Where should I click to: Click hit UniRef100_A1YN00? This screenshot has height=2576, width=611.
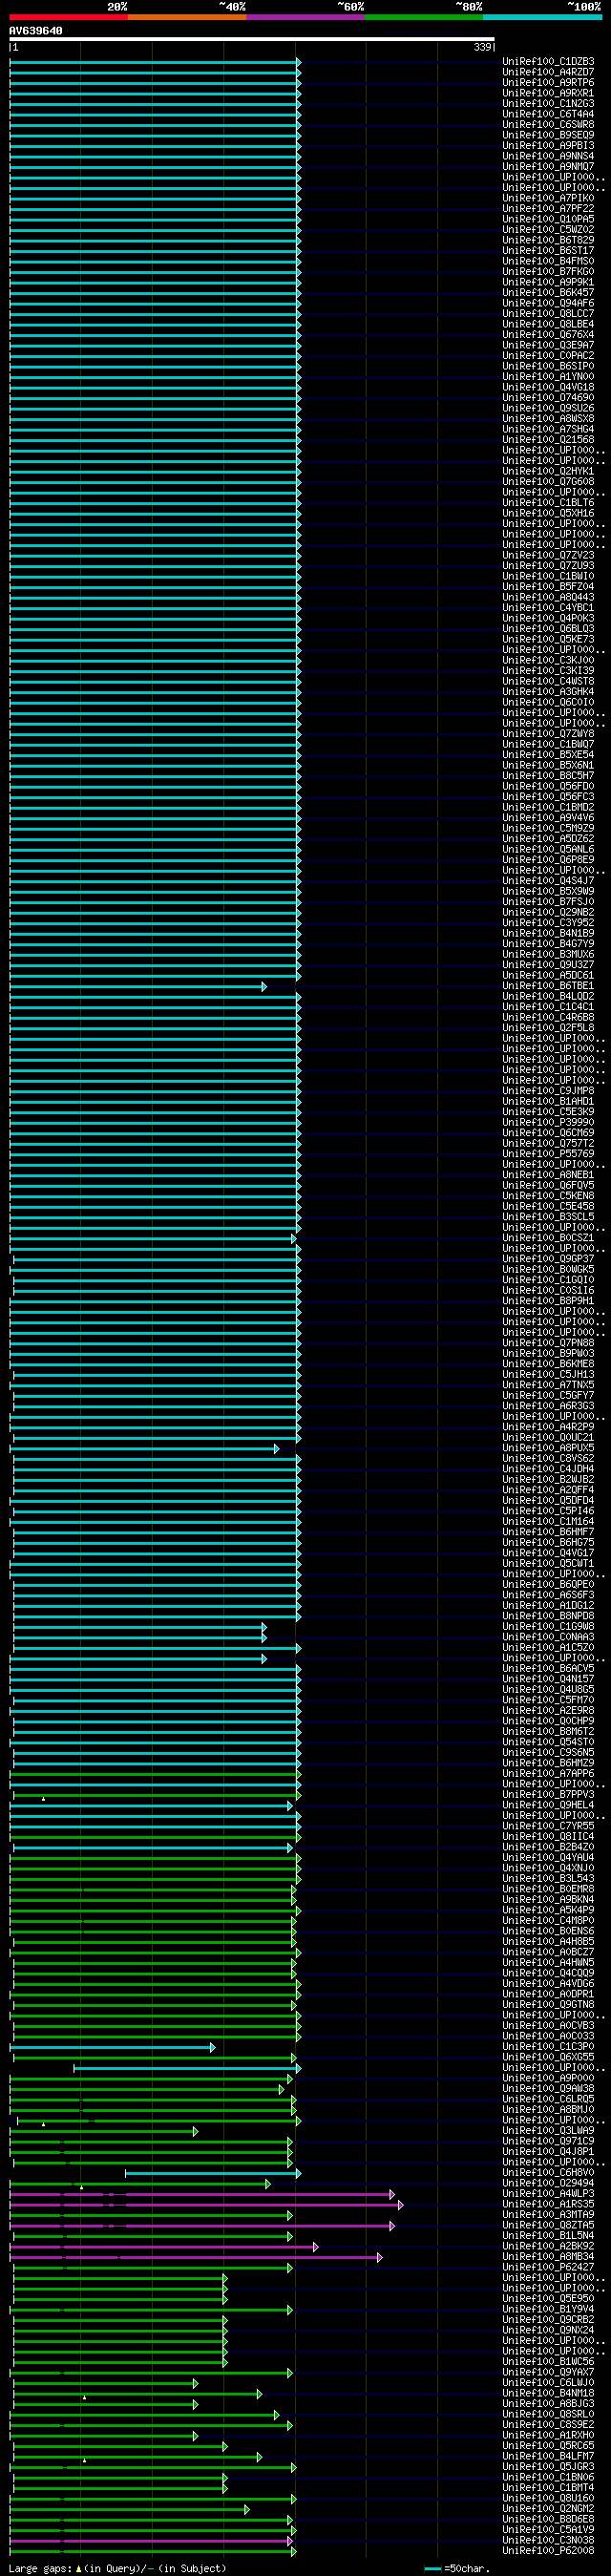(x=548, y=377)
